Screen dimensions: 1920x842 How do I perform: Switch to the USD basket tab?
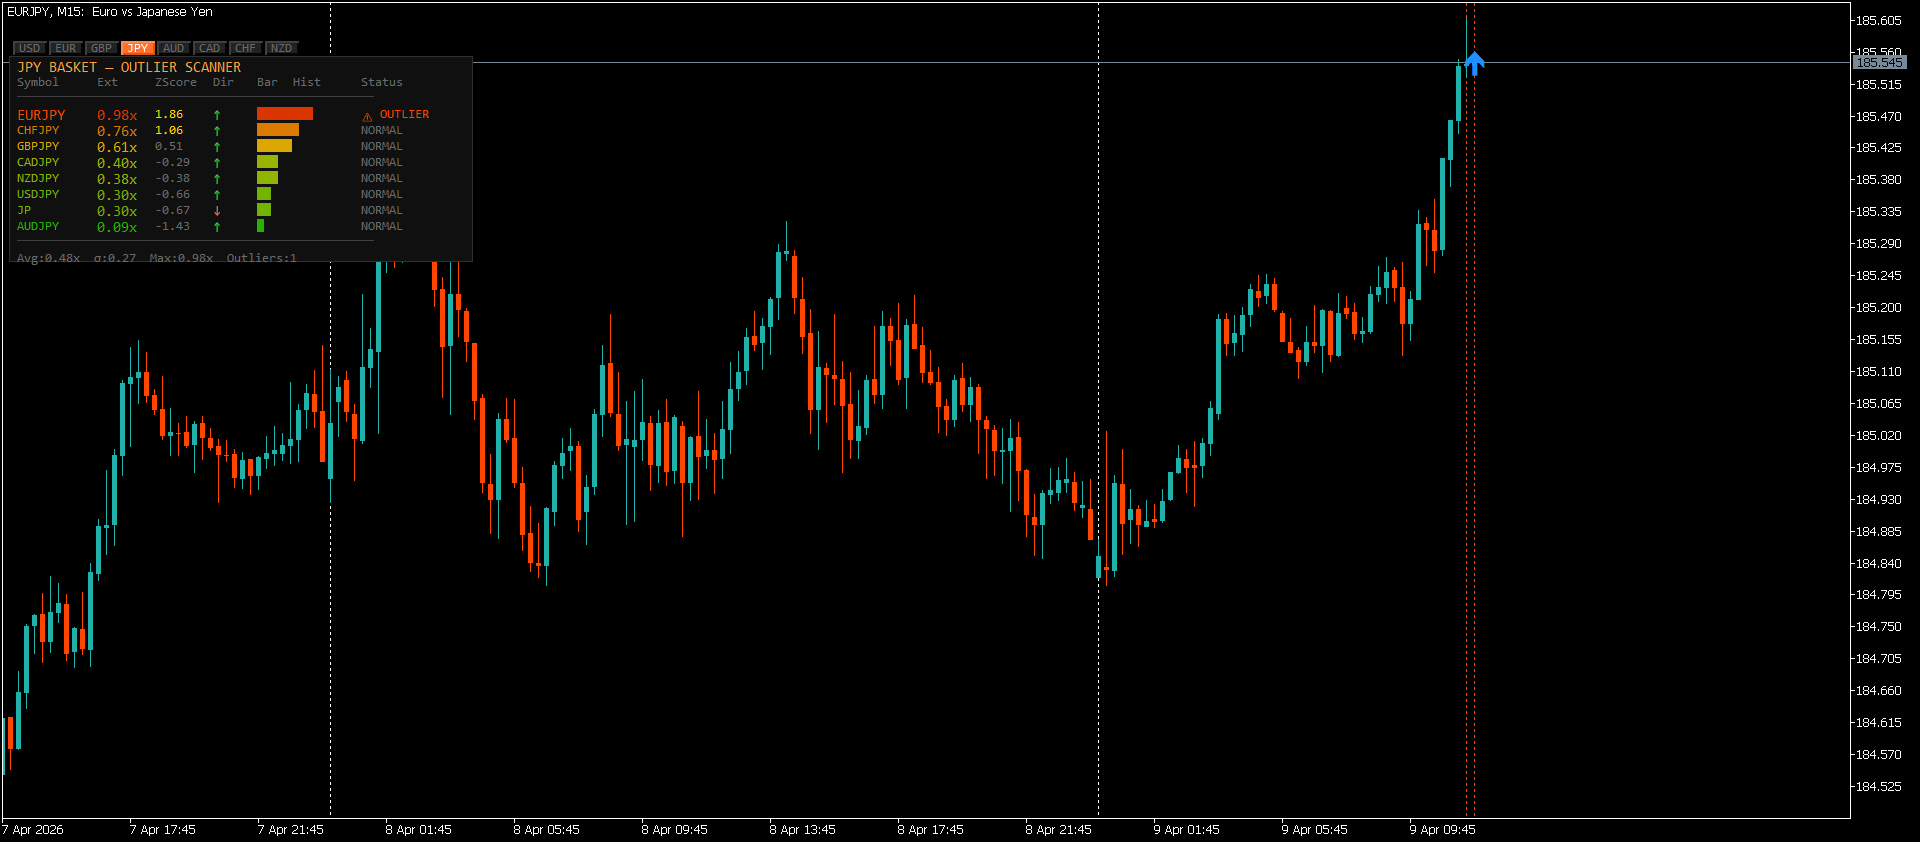(x=30, y=48)
